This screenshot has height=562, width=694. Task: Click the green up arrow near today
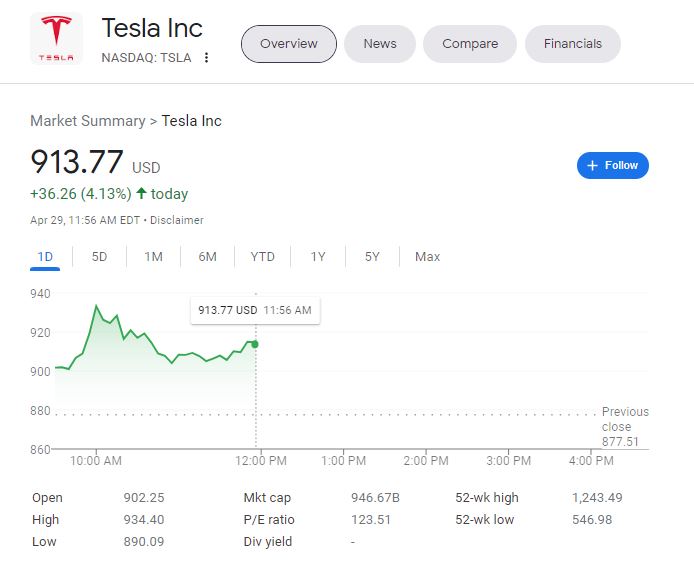pos(141,194)
